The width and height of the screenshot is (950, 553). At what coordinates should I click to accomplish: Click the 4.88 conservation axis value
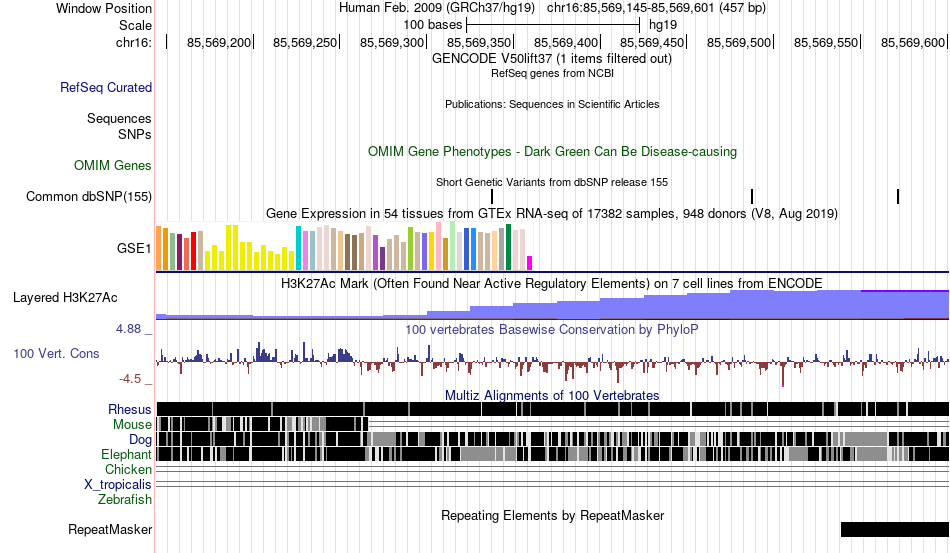128,329
